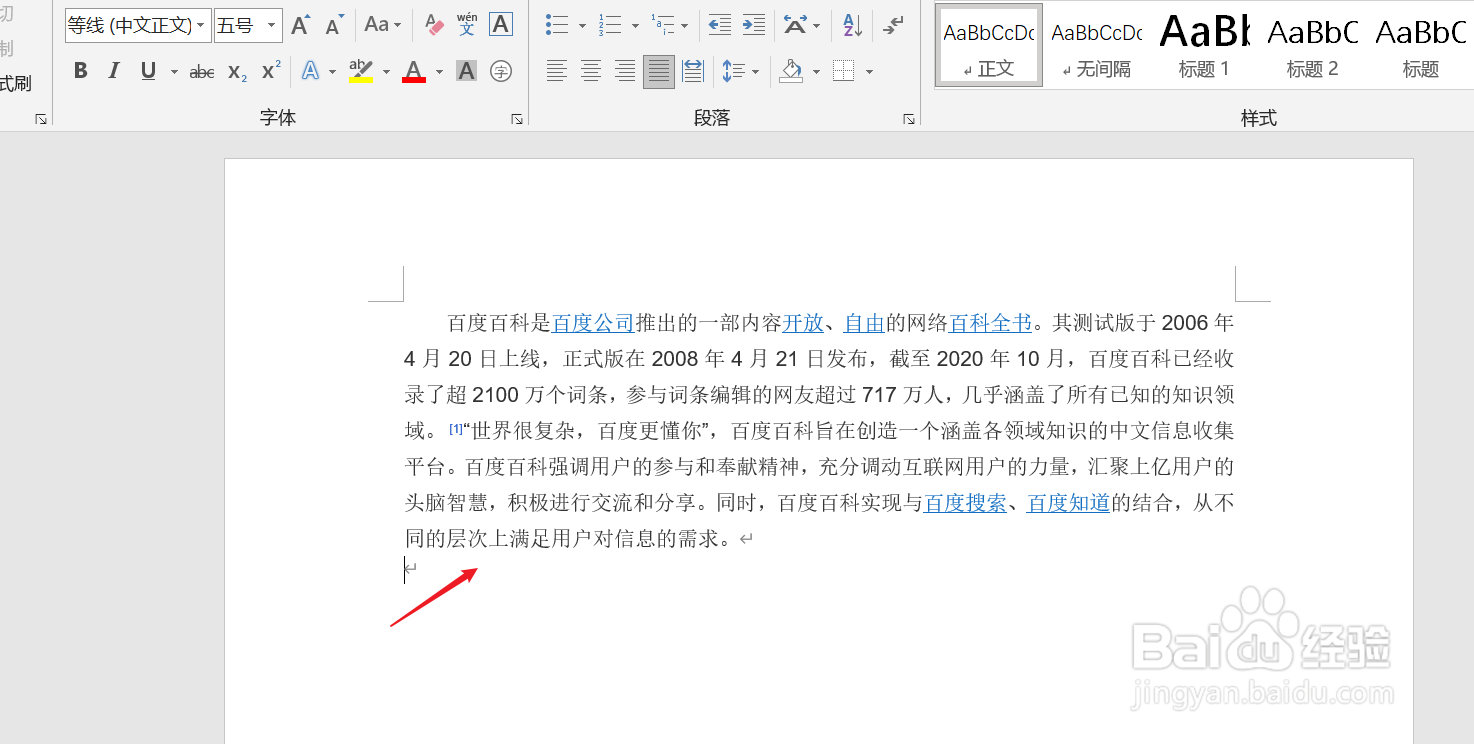
Task: Toggle underline formatting
Action: point(149,71)
